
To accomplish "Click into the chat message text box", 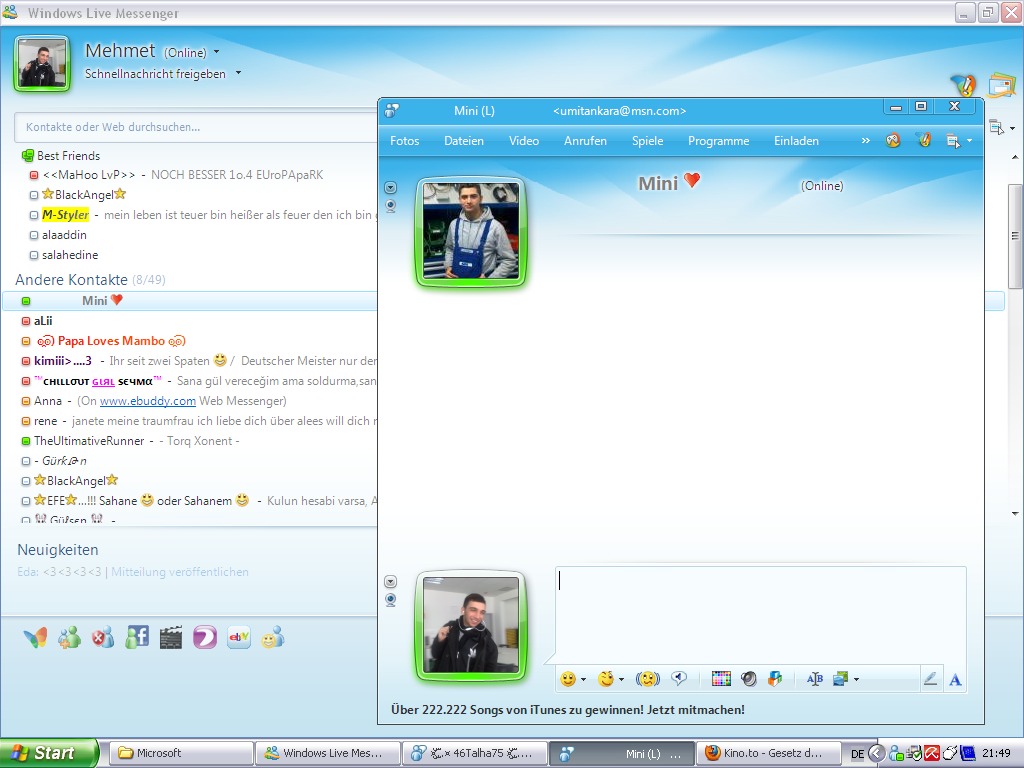I will click(761, 615).
